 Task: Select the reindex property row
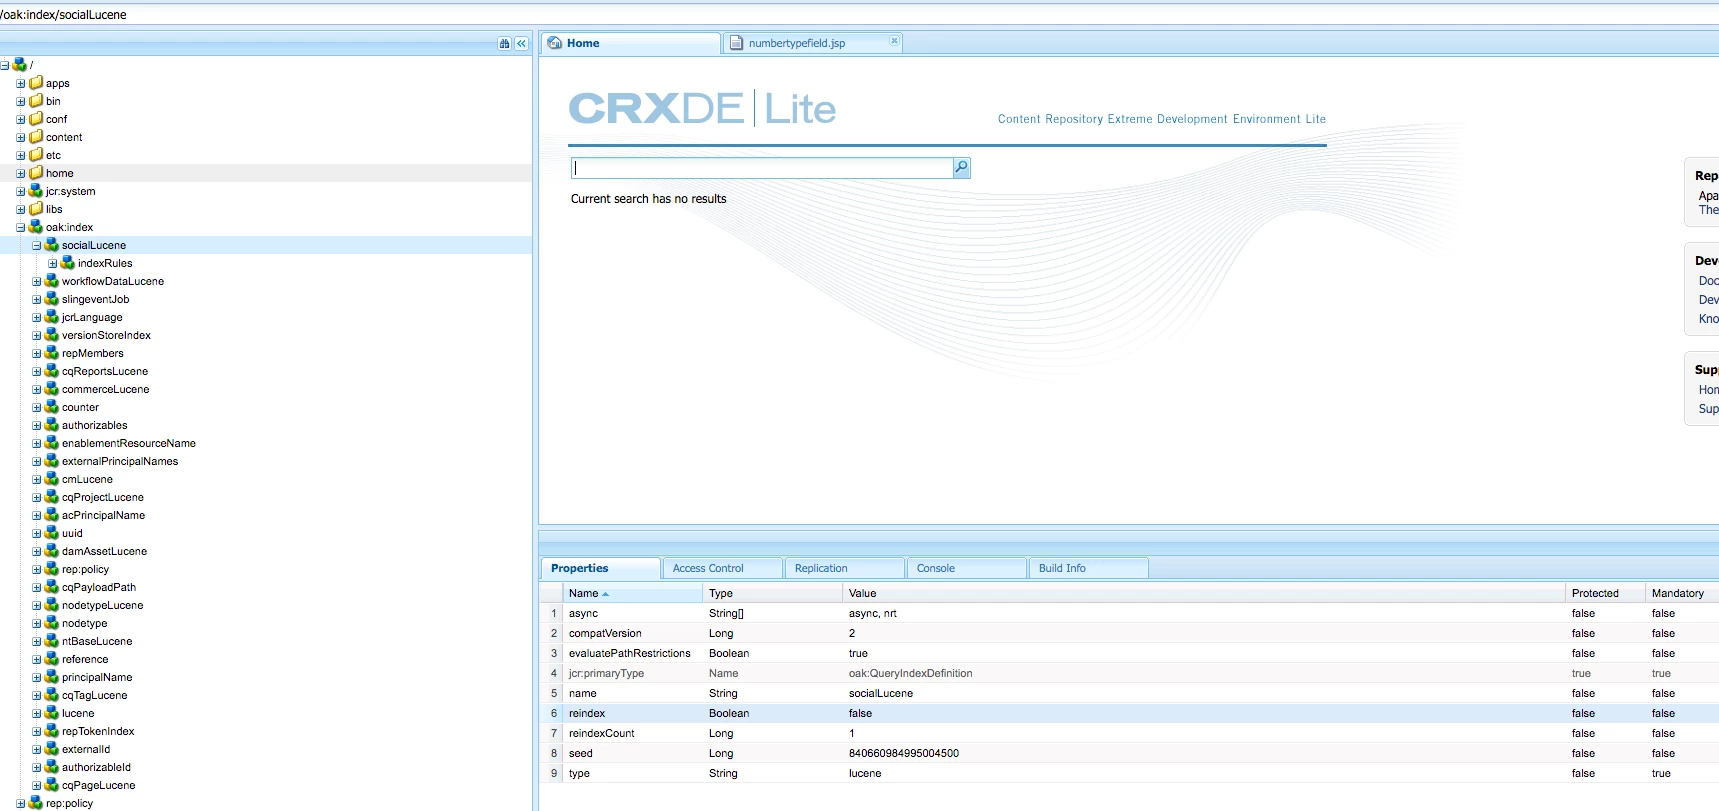click(1129, 713)
